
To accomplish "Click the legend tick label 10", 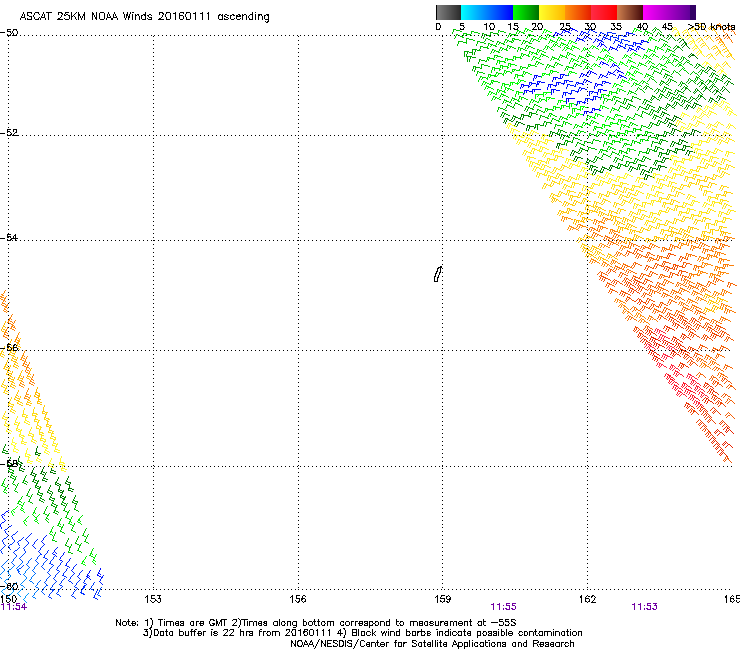I will (x=489, y=27).
